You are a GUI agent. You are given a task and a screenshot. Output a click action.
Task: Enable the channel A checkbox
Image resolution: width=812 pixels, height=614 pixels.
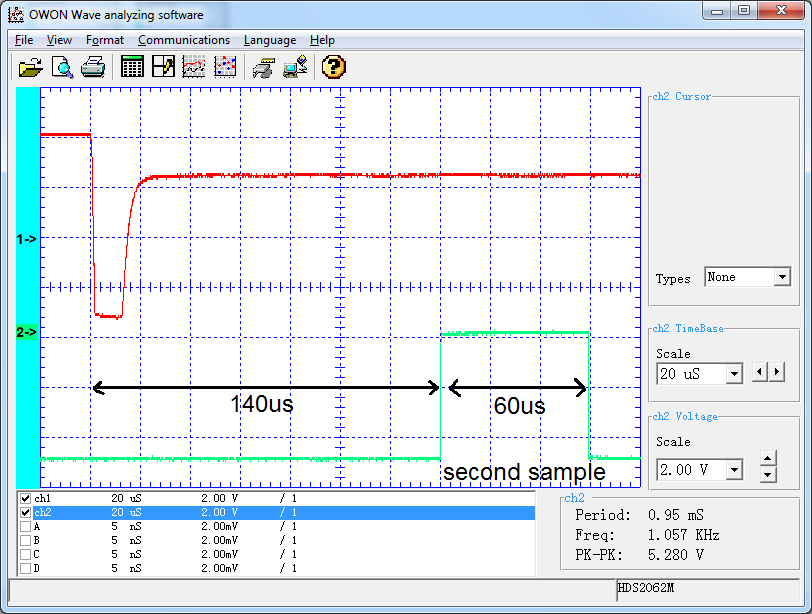pos(26,526)
